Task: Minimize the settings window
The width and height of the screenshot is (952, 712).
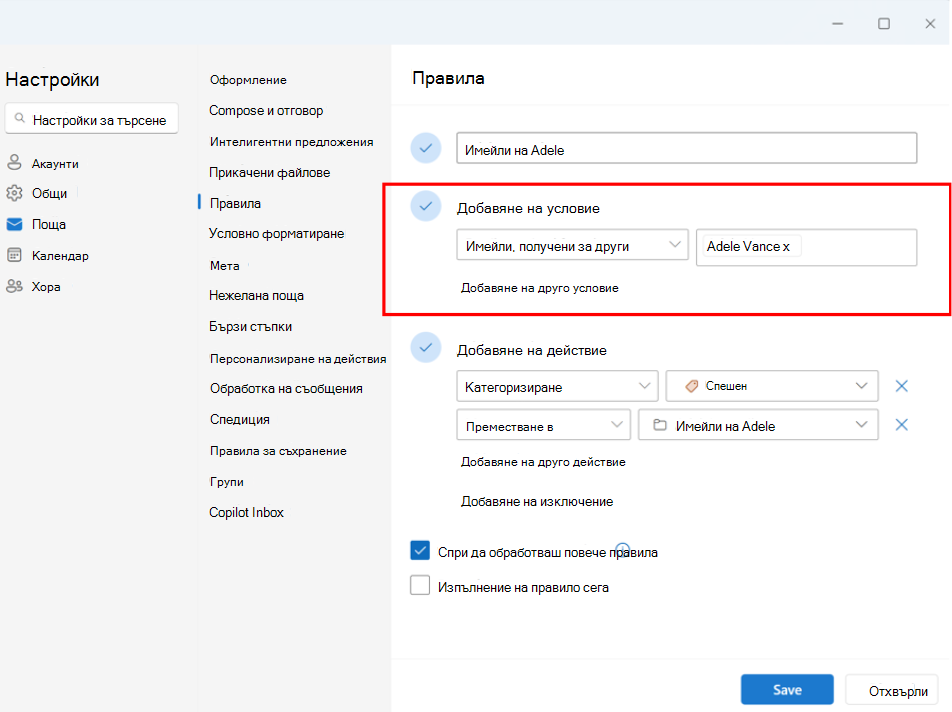Action: 838,24
